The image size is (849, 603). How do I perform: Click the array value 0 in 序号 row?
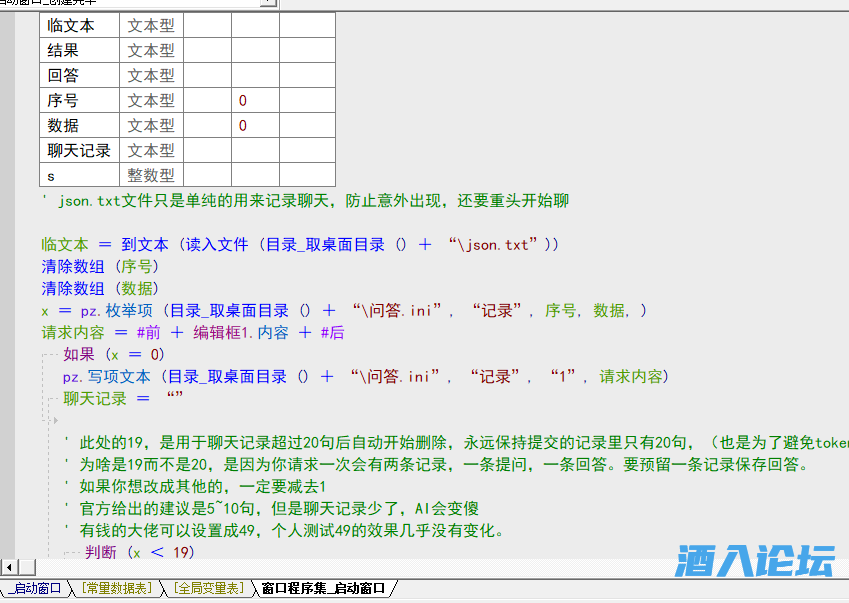pos(243,100)
